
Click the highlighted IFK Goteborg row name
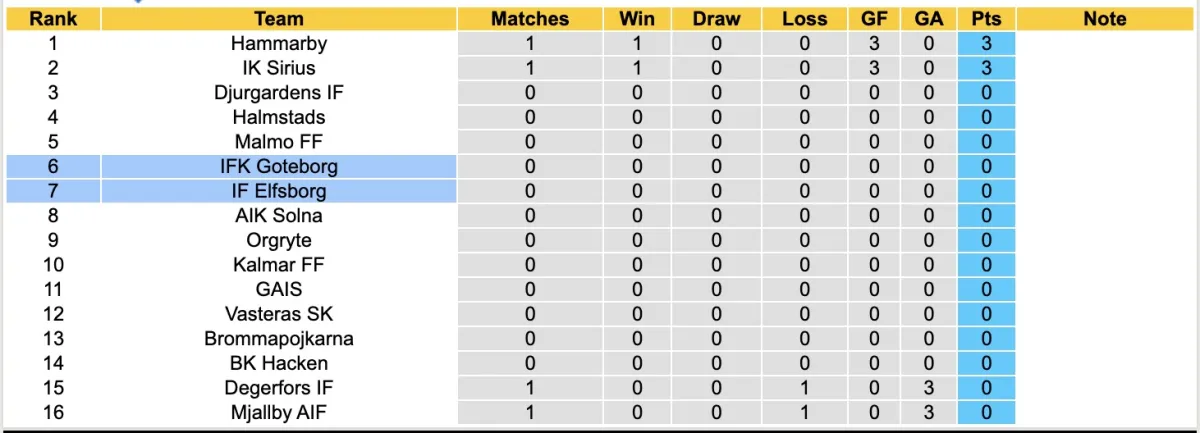click(279, 166)
